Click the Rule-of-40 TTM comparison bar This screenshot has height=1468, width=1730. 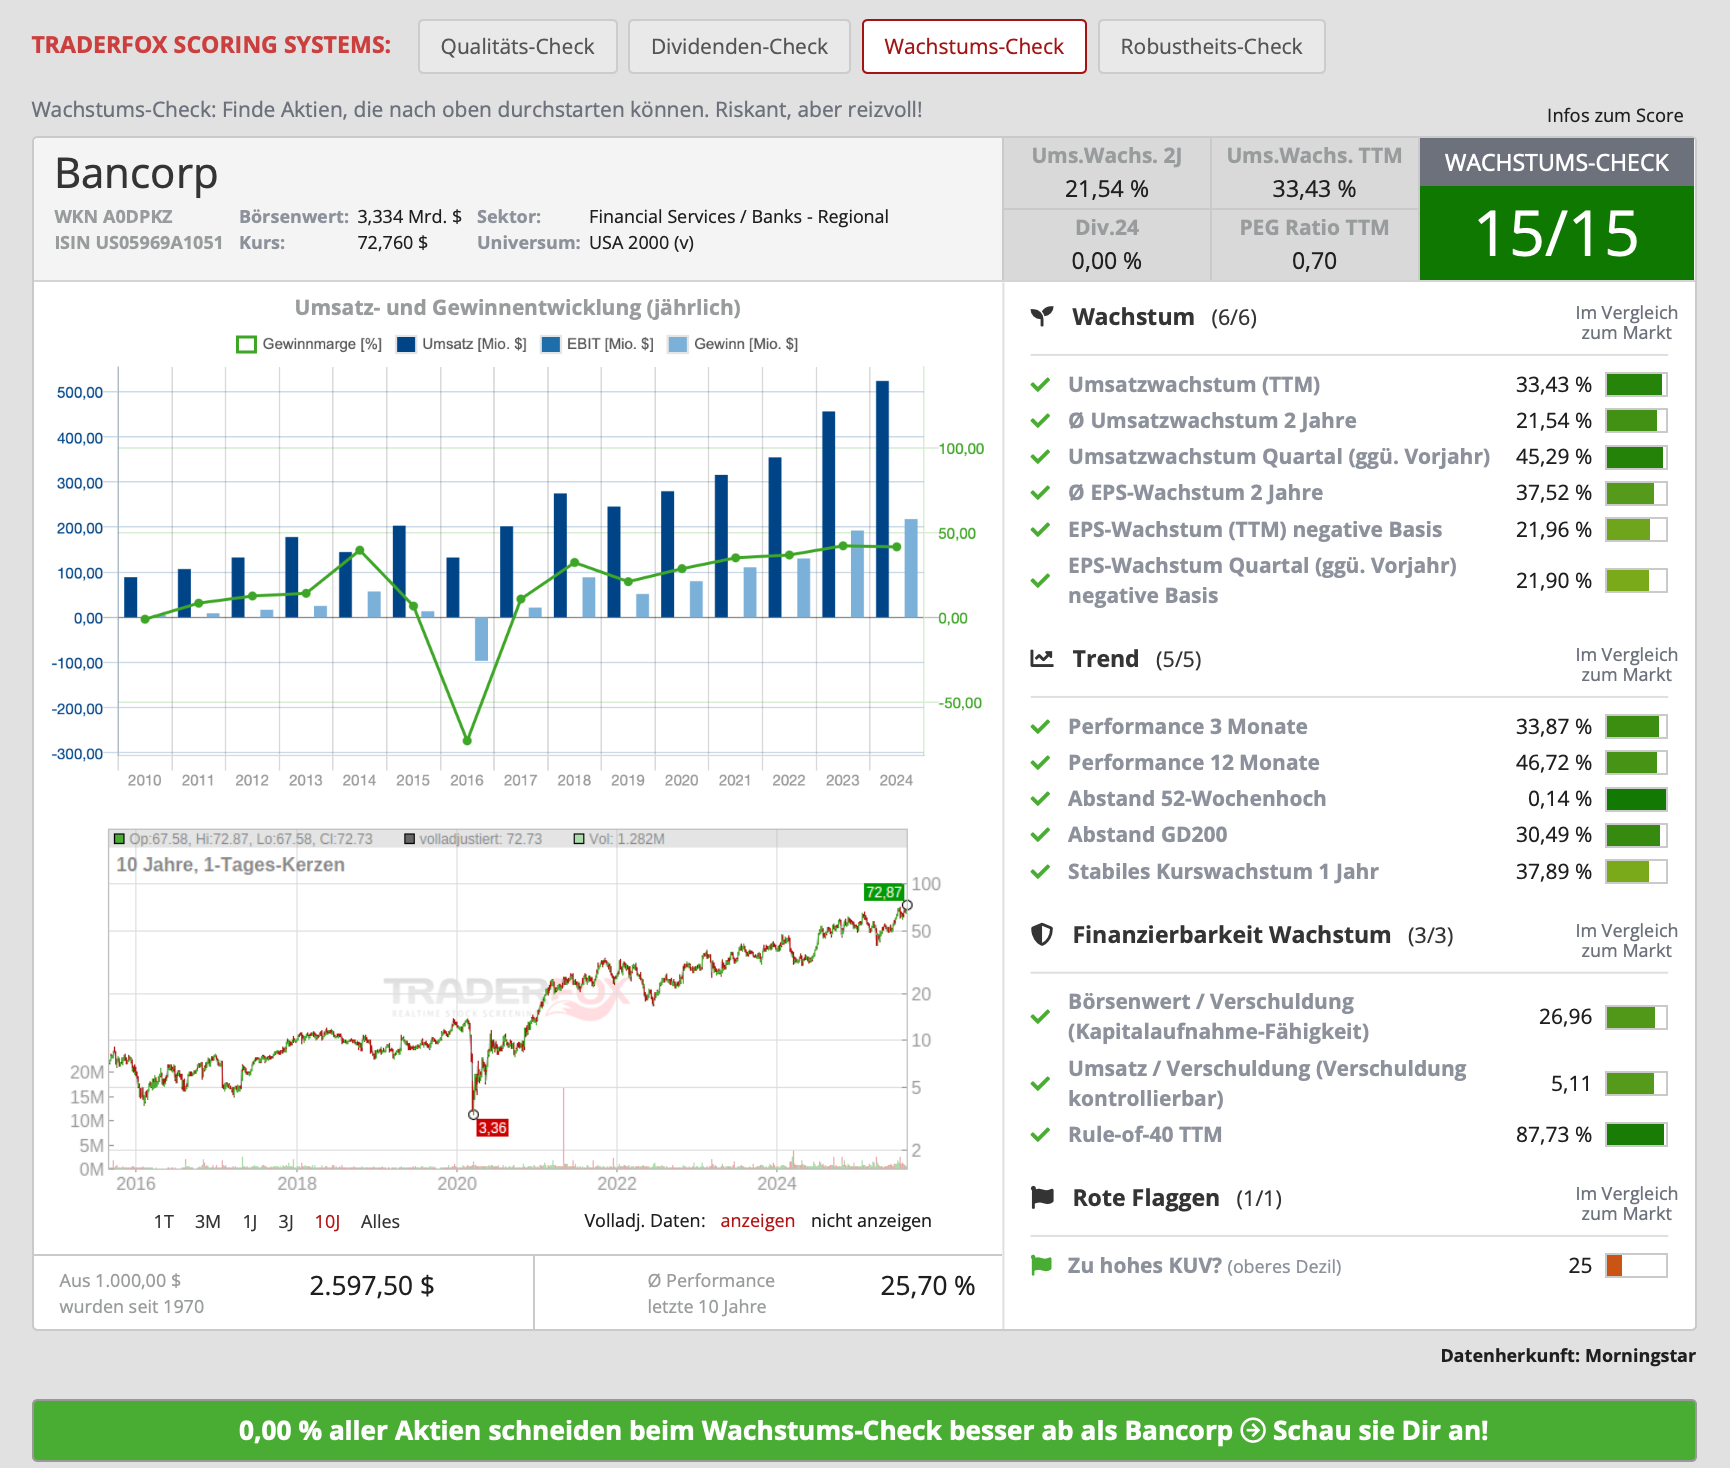click(x=1636, y=1135)
